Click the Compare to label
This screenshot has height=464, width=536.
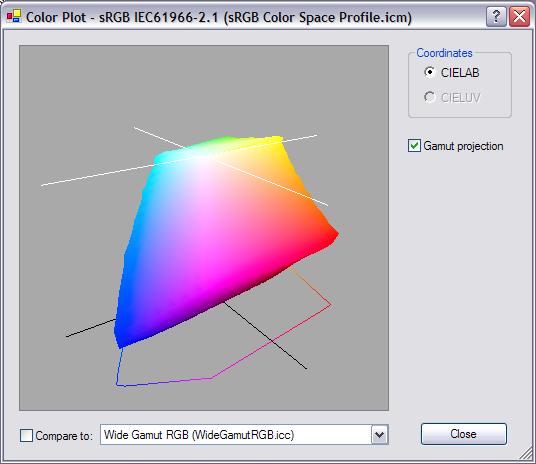pyautogui.click(x=64, y=436)
